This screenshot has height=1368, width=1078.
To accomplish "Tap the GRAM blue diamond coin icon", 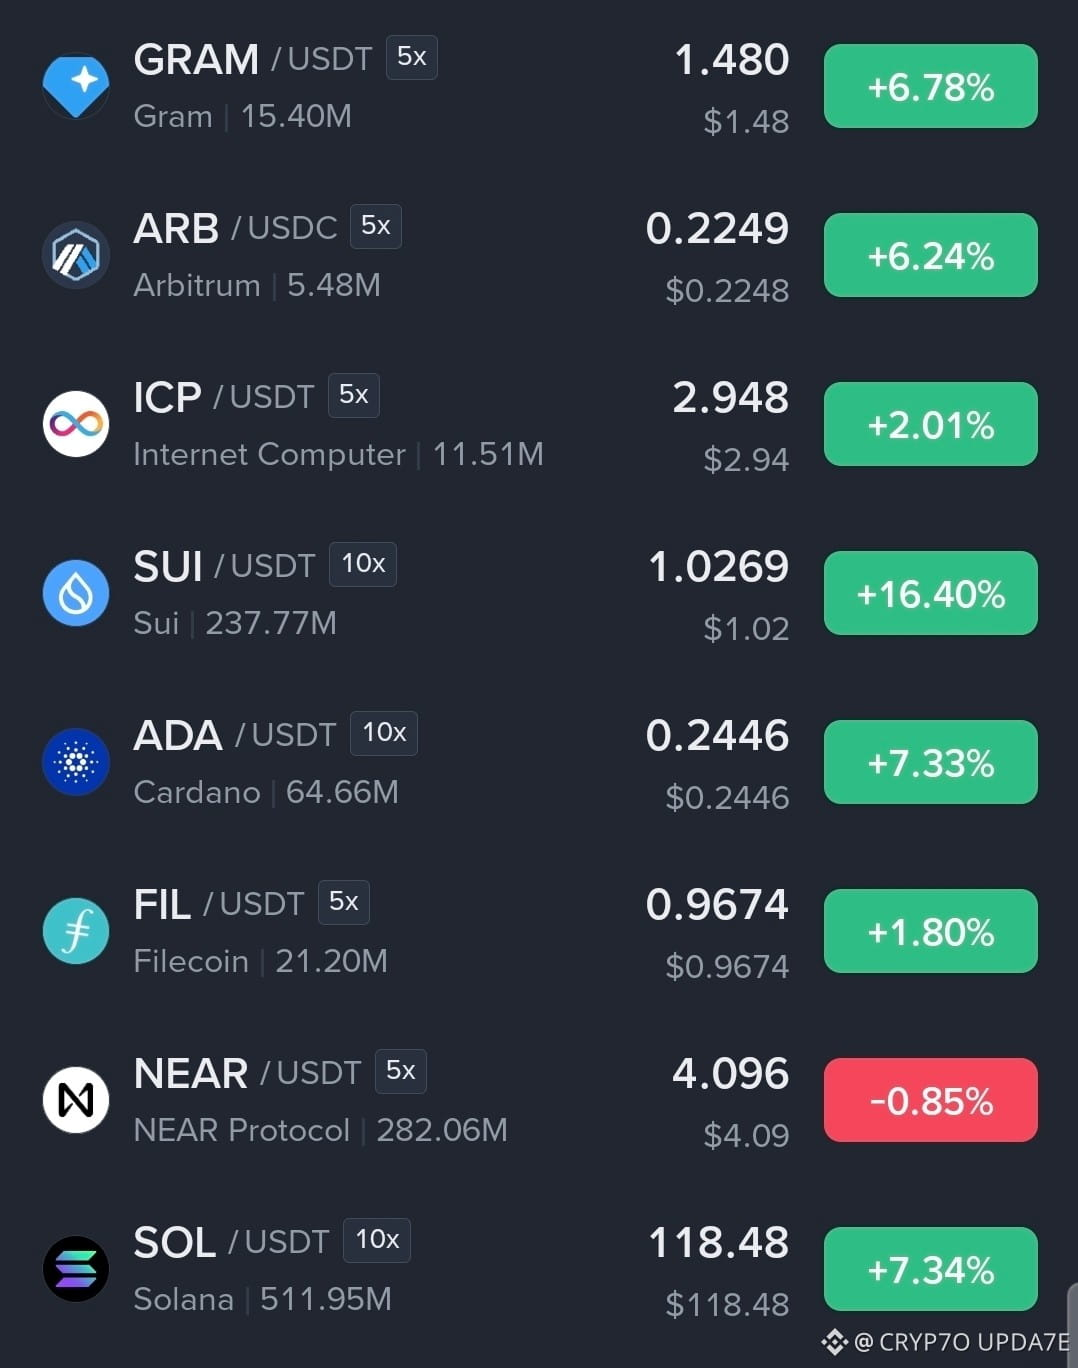I will click(x=76, y=86).
